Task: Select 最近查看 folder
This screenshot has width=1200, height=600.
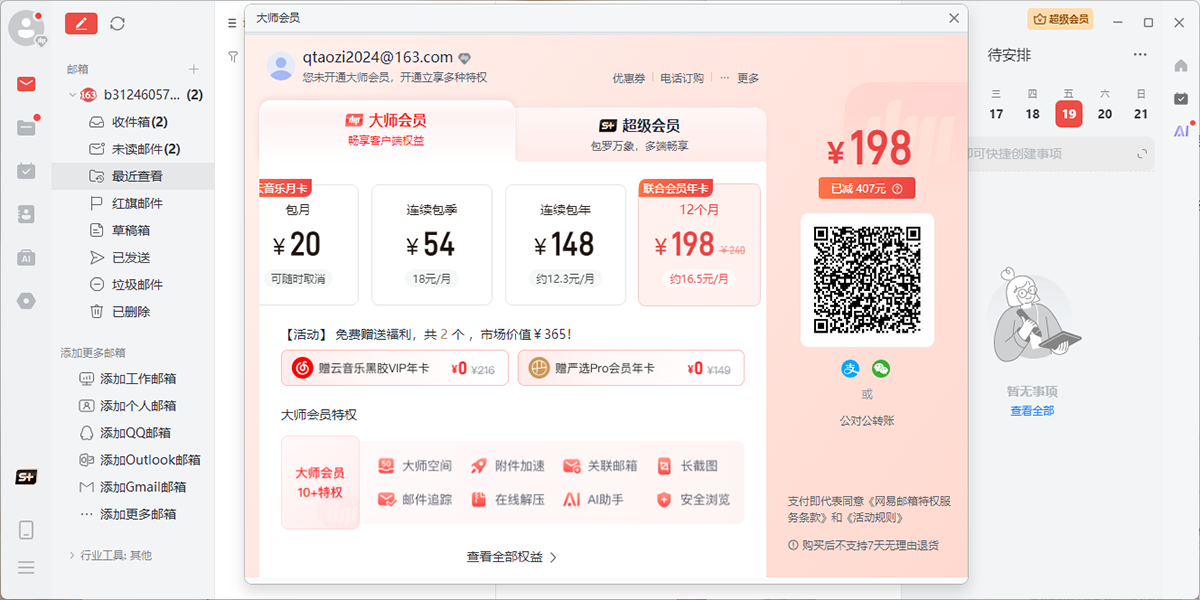Action: 133,176
